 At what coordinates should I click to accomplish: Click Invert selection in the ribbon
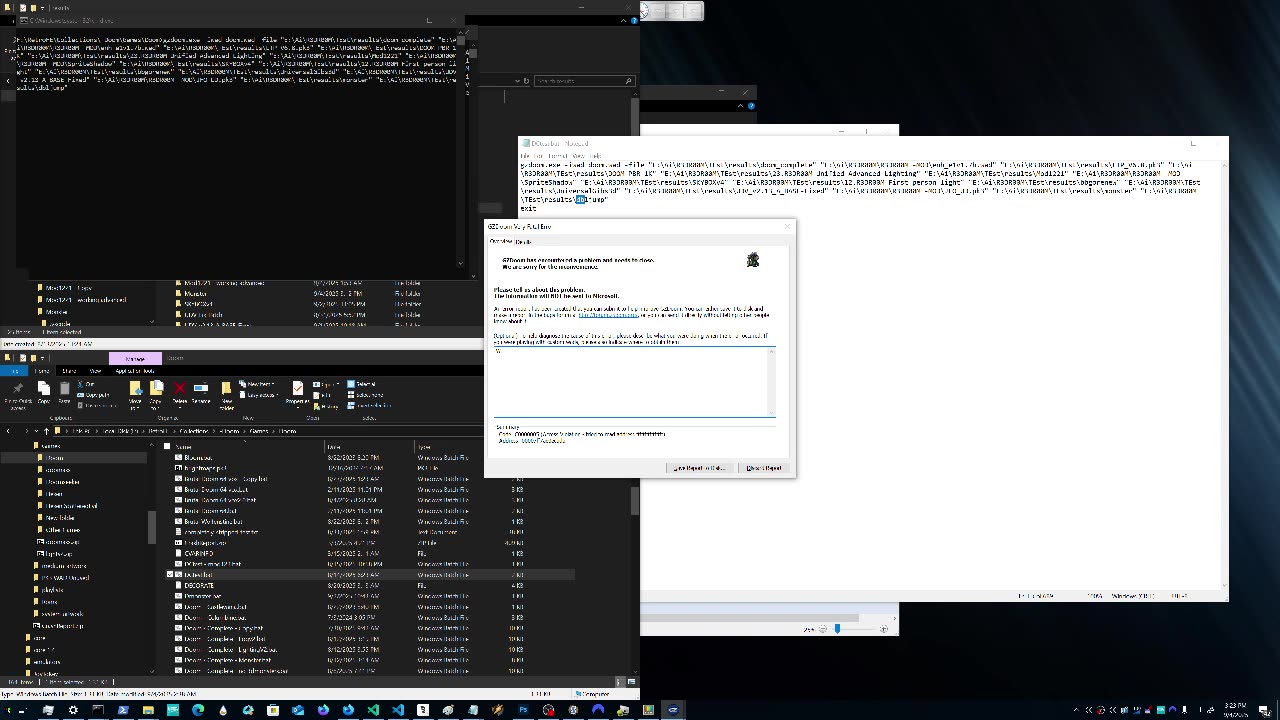[369, 406]
